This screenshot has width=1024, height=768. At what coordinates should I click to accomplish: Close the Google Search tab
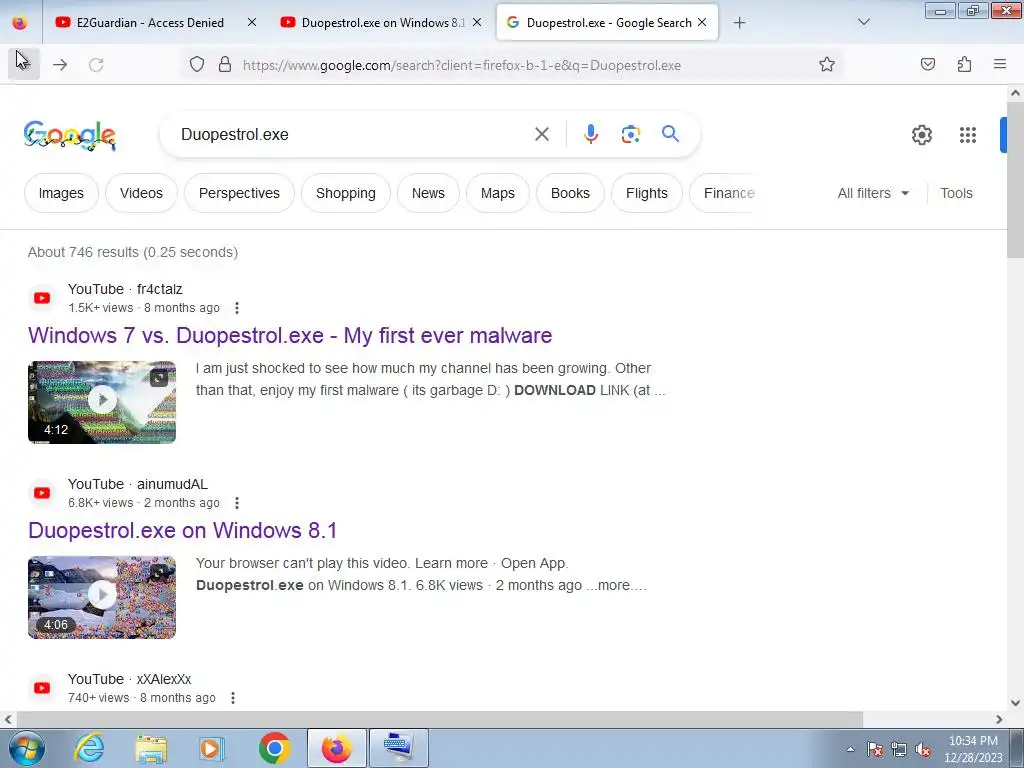(x=702, y=22)
